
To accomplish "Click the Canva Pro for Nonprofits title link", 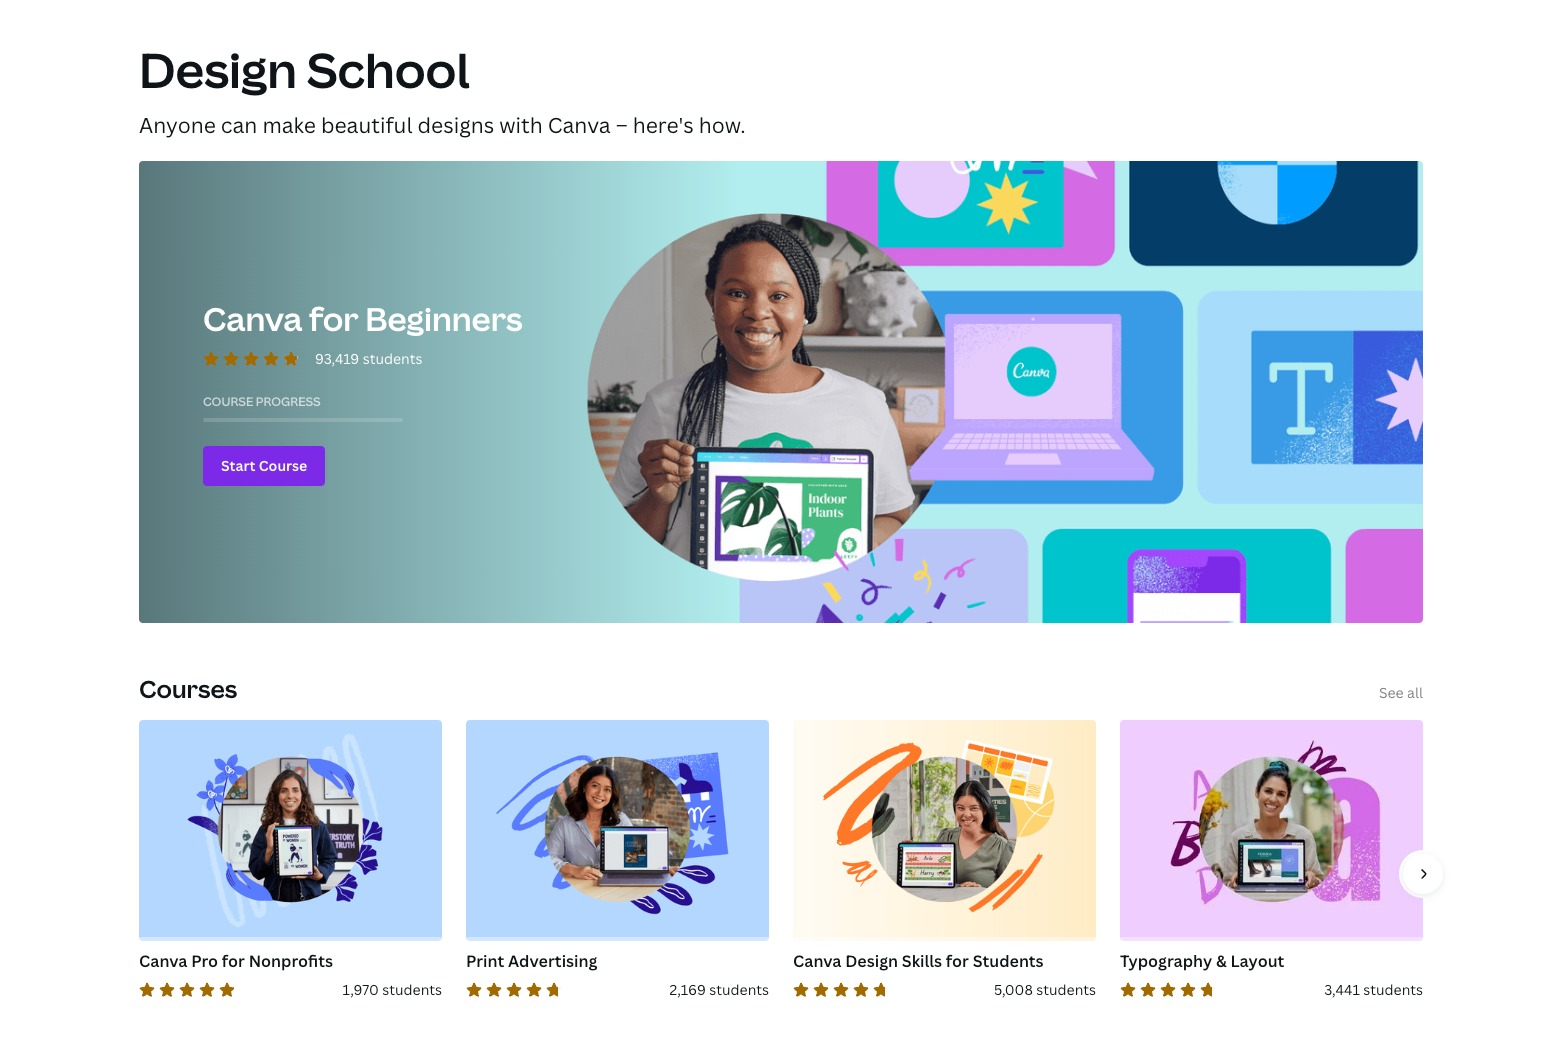I will coord(236,961).
